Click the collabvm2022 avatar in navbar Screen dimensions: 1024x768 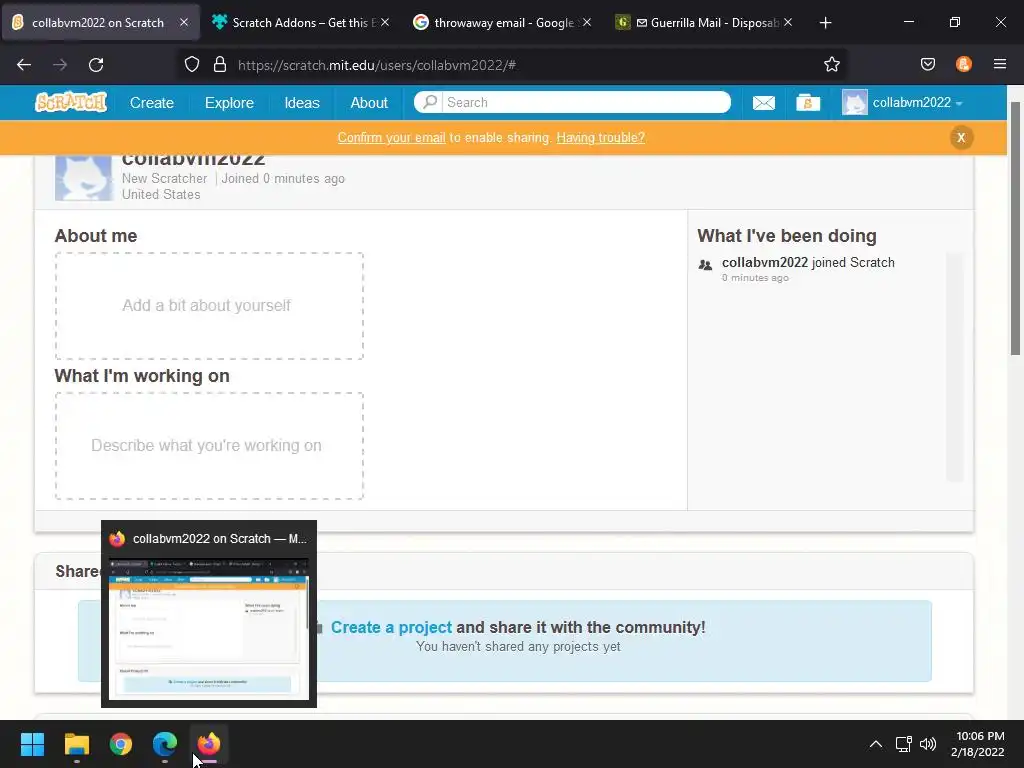(854, 103)
